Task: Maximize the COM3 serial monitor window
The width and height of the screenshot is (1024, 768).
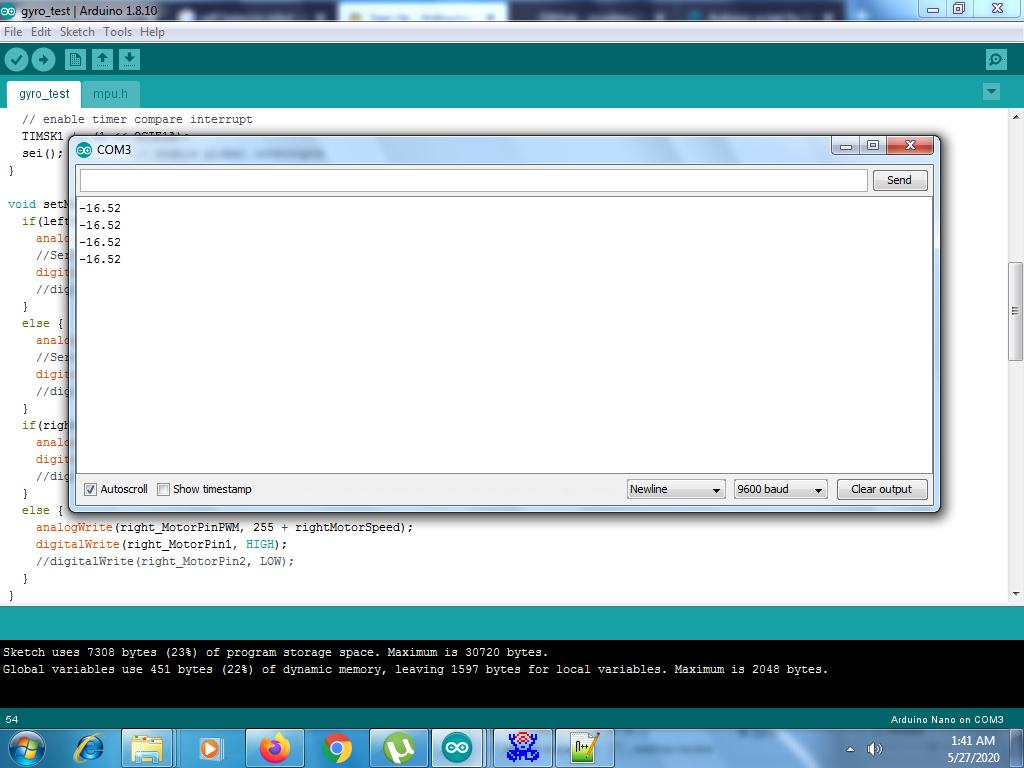Action: click(872, 146)
